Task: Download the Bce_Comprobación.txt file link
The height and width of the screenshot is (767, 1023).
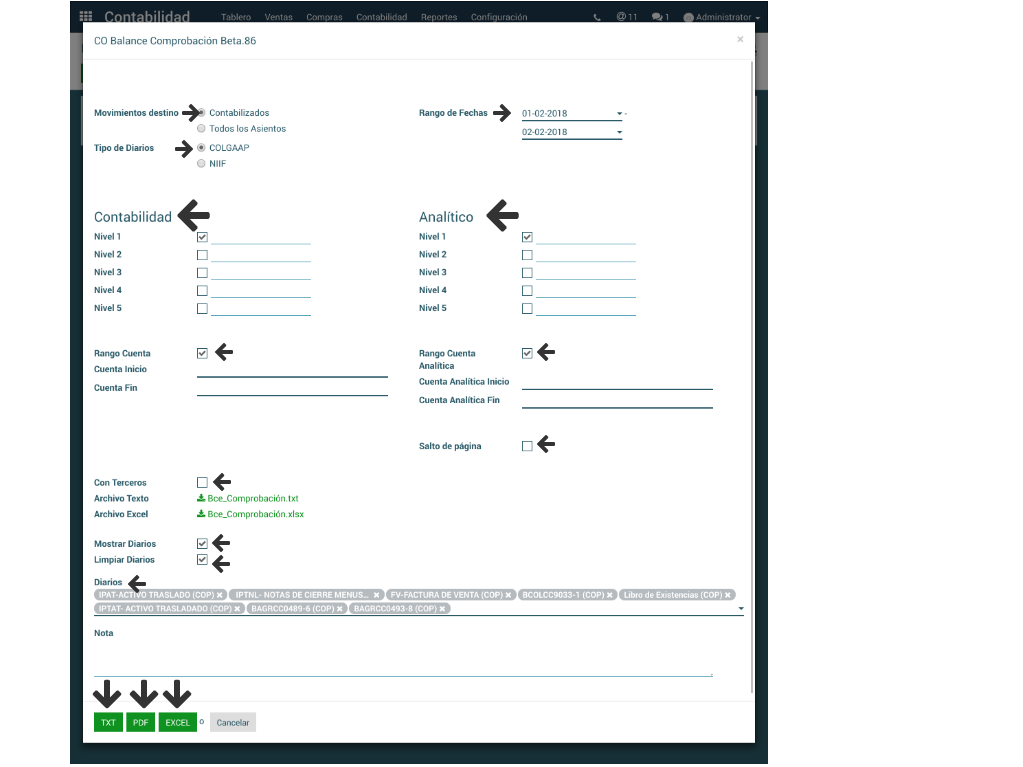Action: click(x=253, y=498)
